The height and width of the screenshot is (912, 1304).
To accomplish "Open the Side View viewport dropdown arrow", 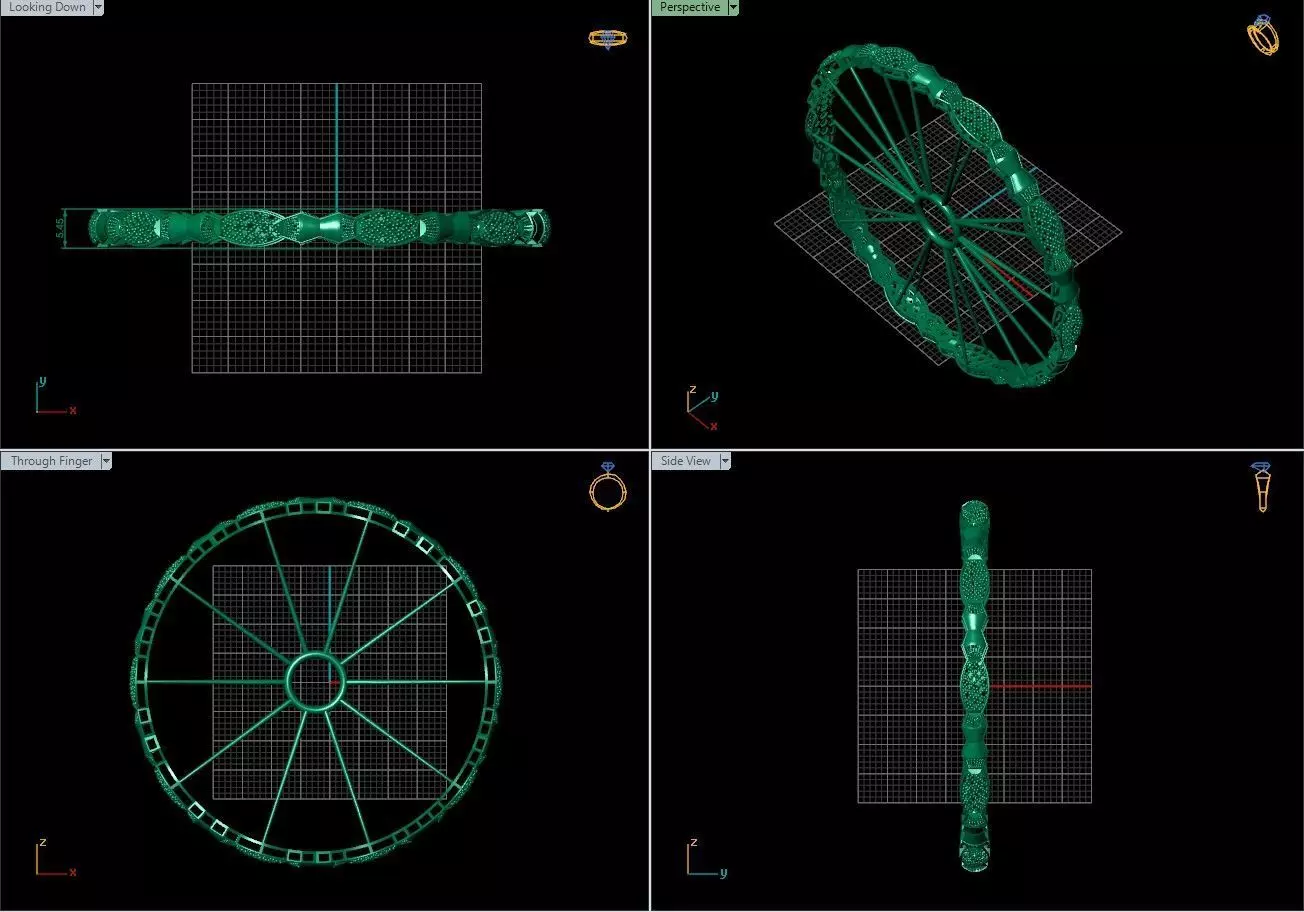I will tap(725, 461).
